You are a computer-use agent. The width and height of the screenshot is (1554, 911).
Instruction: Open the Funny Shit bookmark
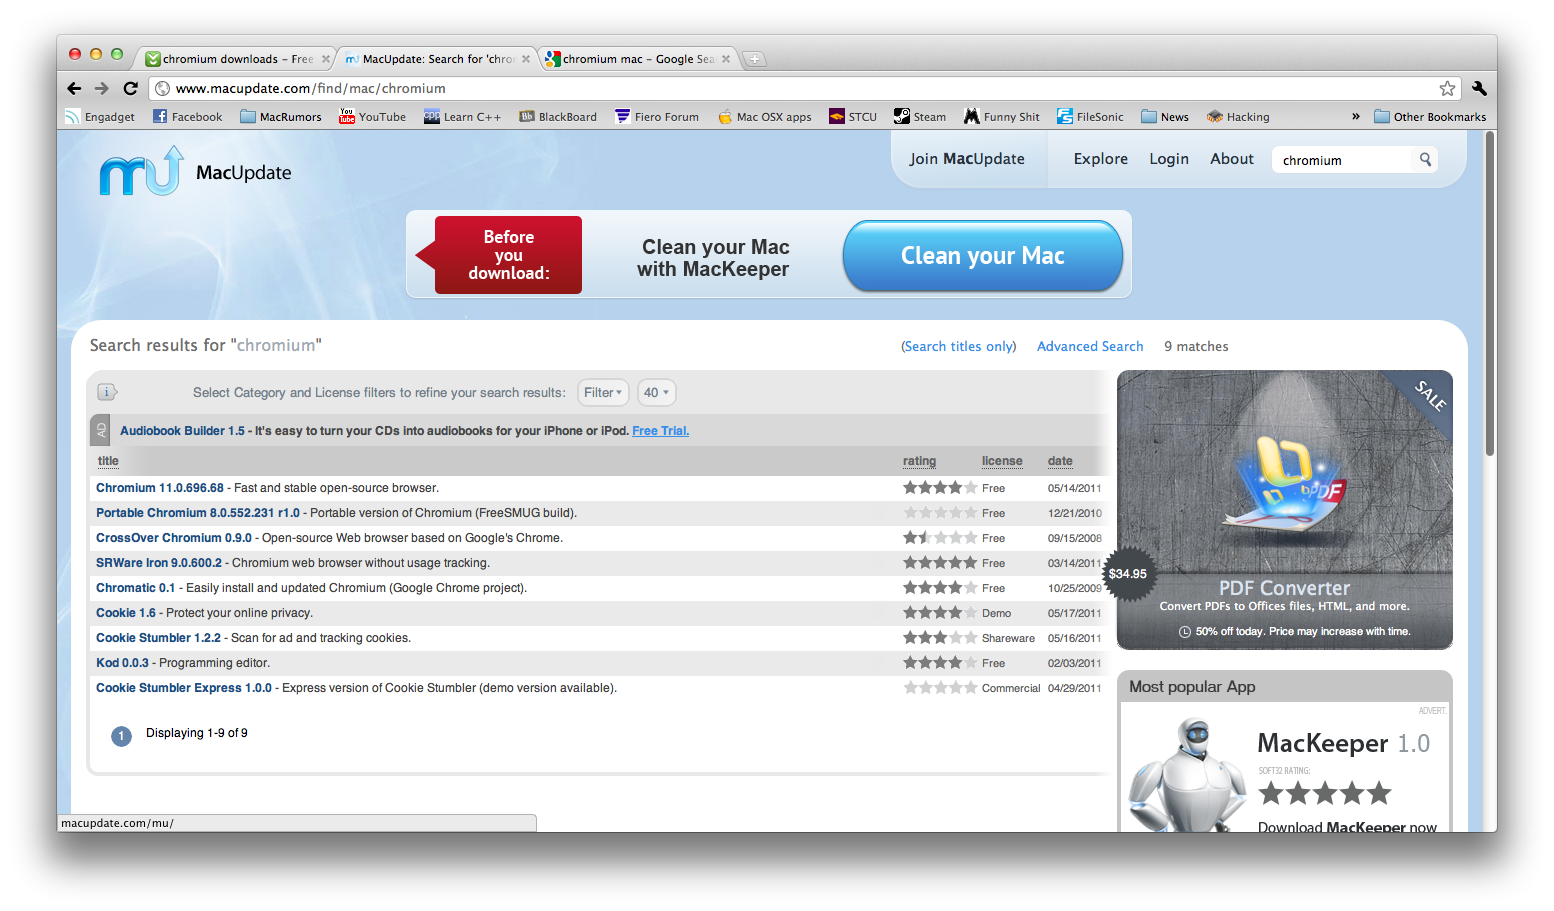[x=1002, y=117]
